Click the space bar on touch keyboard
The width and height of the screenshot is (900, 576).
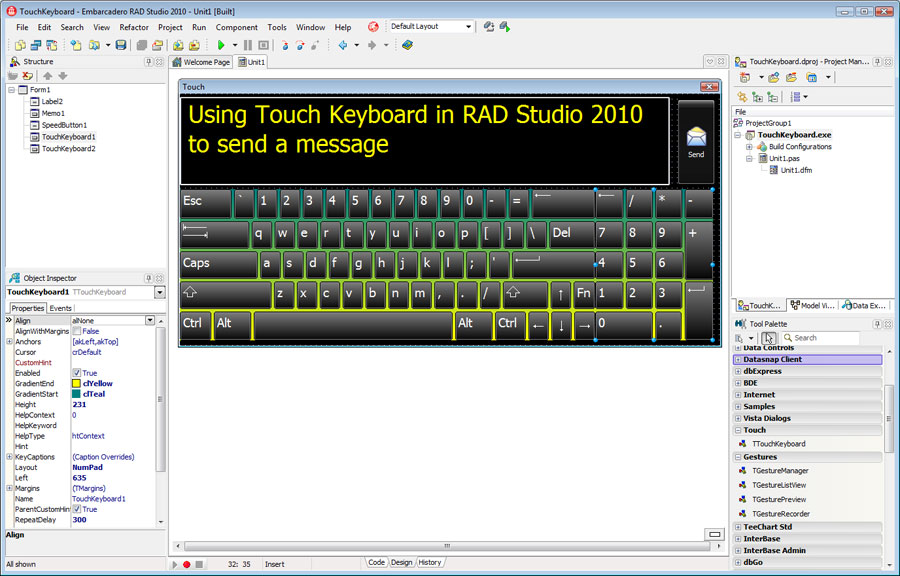353,325
